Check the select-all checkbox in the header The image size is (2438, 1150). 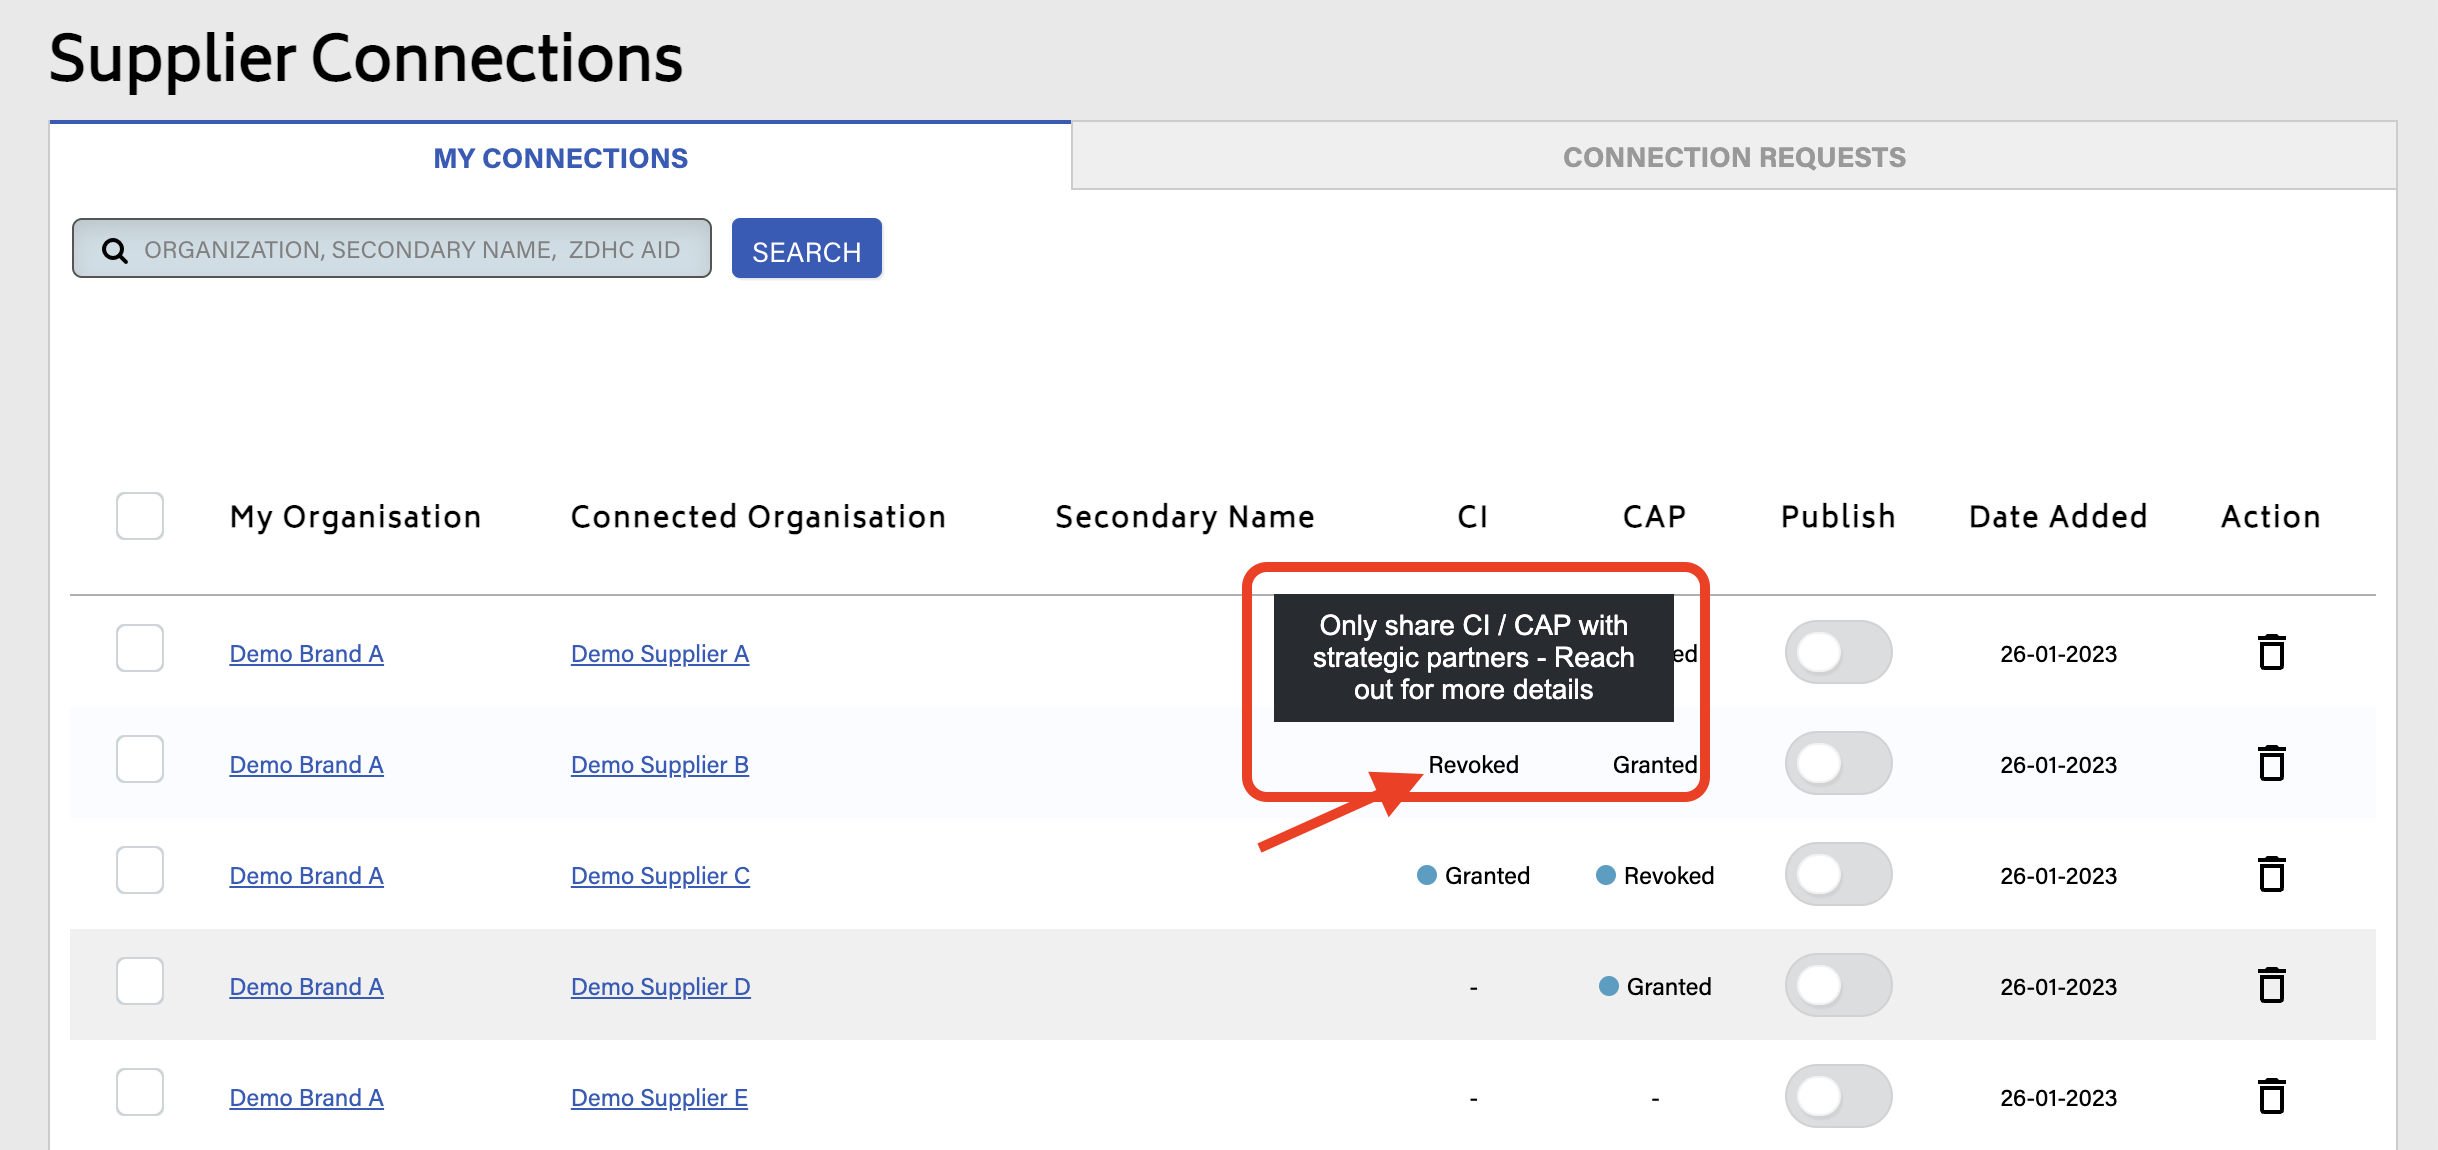[139, 516]
